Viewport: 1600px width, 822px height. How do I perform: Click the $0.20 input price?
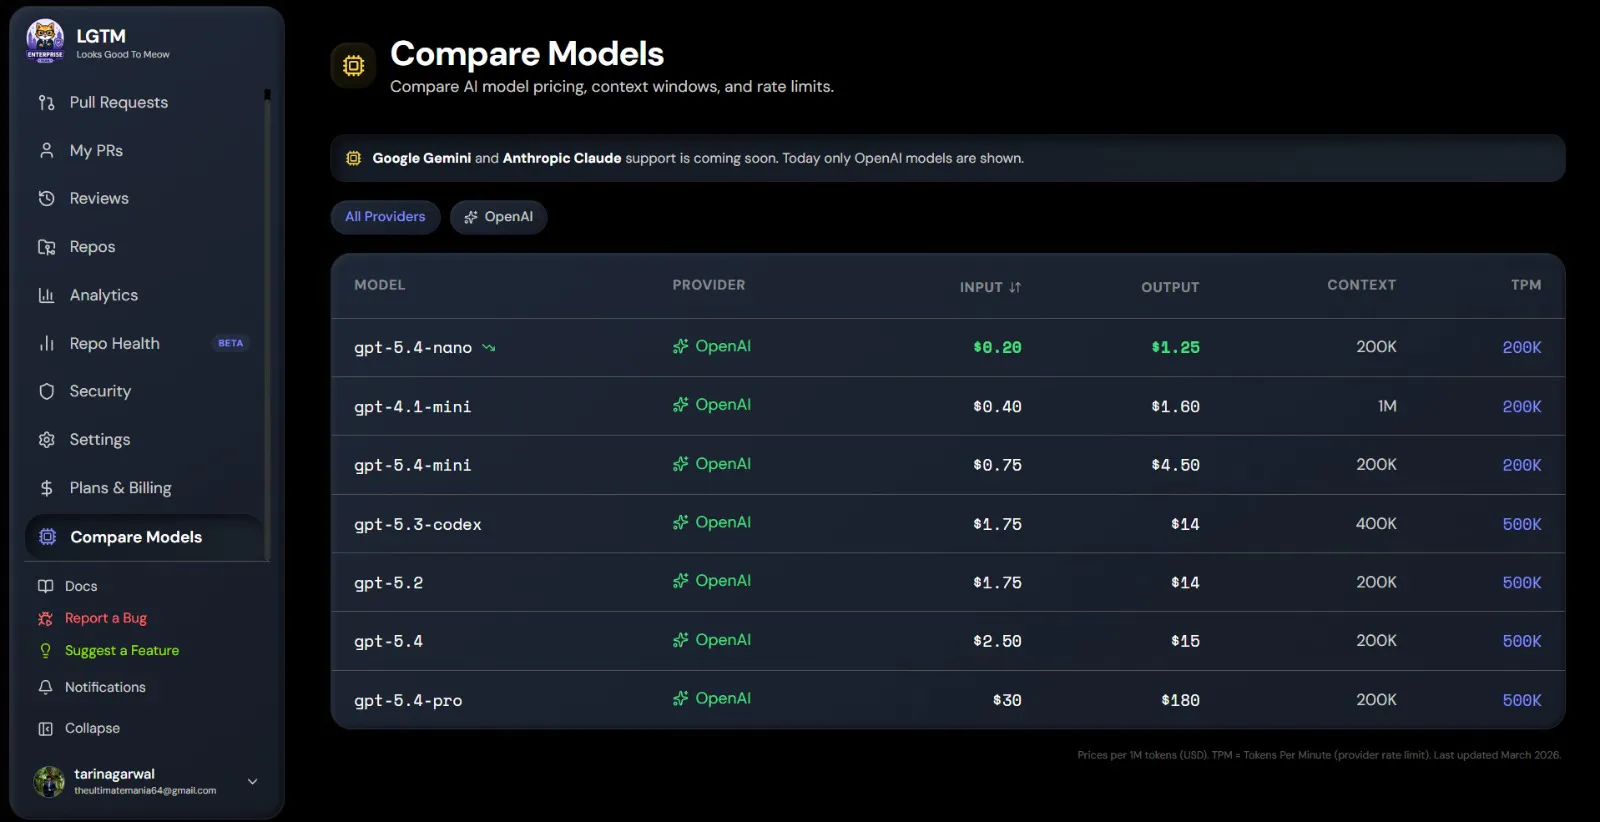click(997, 347)
